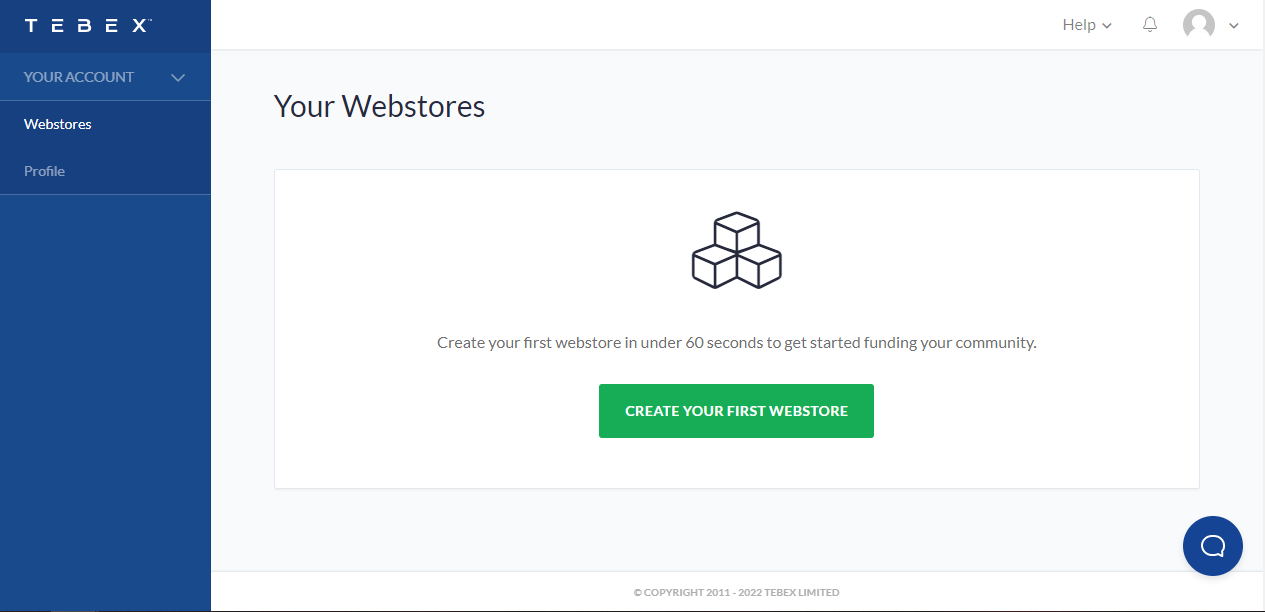The image size is (1265, 612).
Task: Open the live chat bubble
Action: tap(1213, 546)
